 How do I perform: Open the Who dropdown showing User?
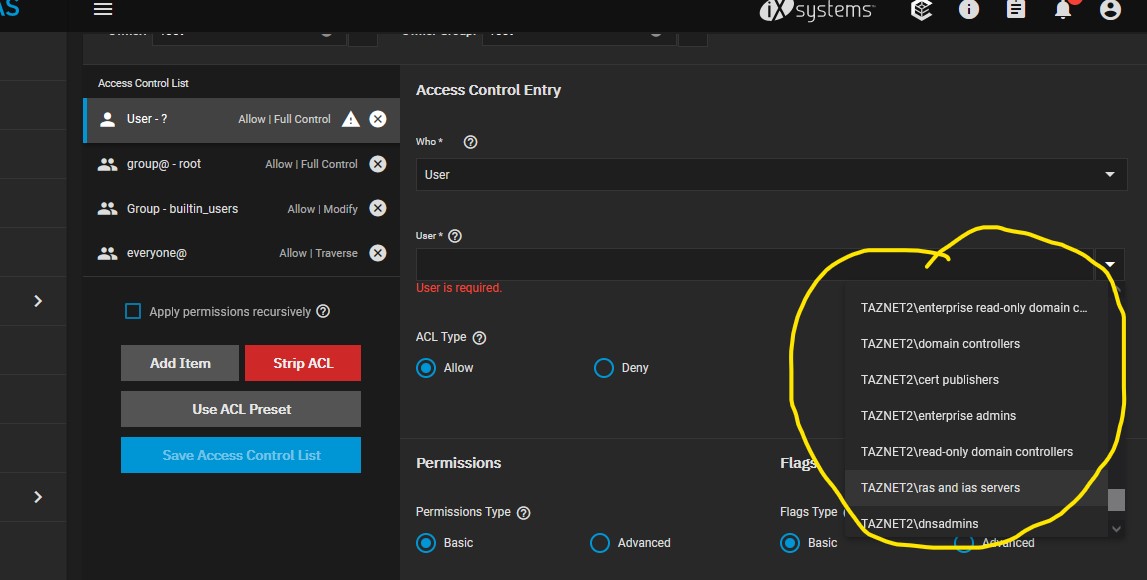(x=771, y=175)
